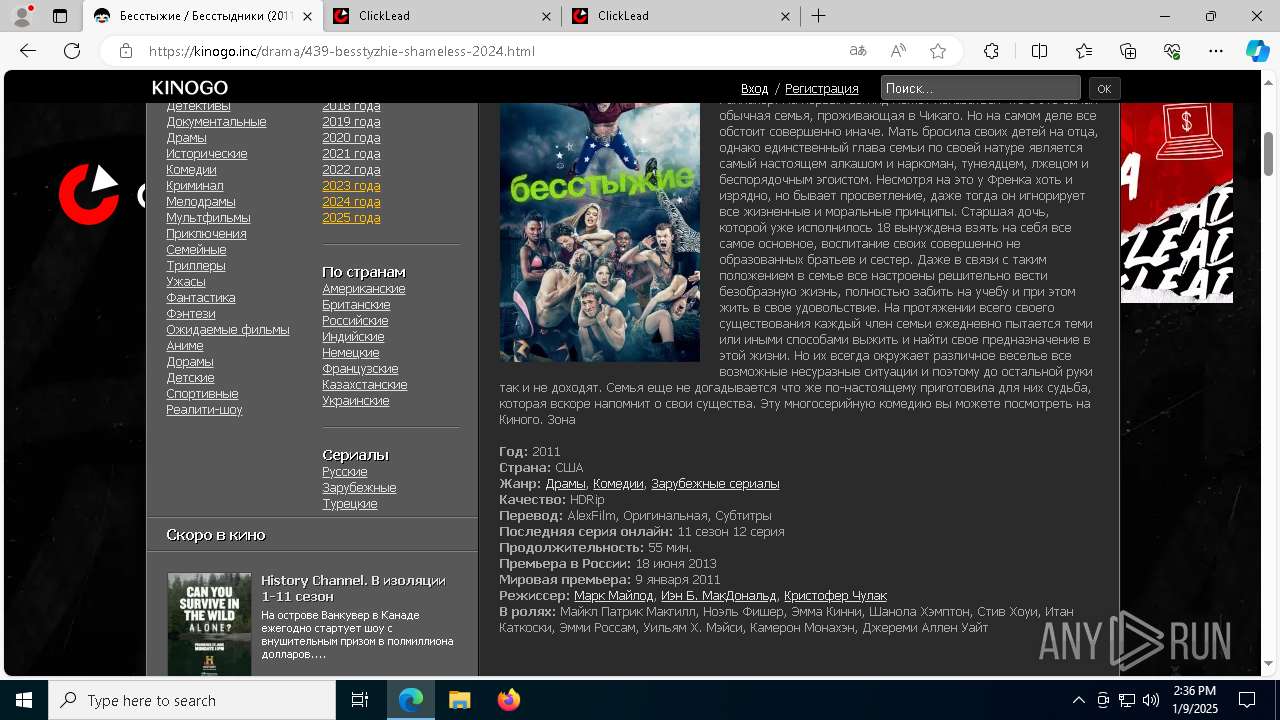
Task: Click page vertical scrollbar thumb
Action: (1269, 152)
